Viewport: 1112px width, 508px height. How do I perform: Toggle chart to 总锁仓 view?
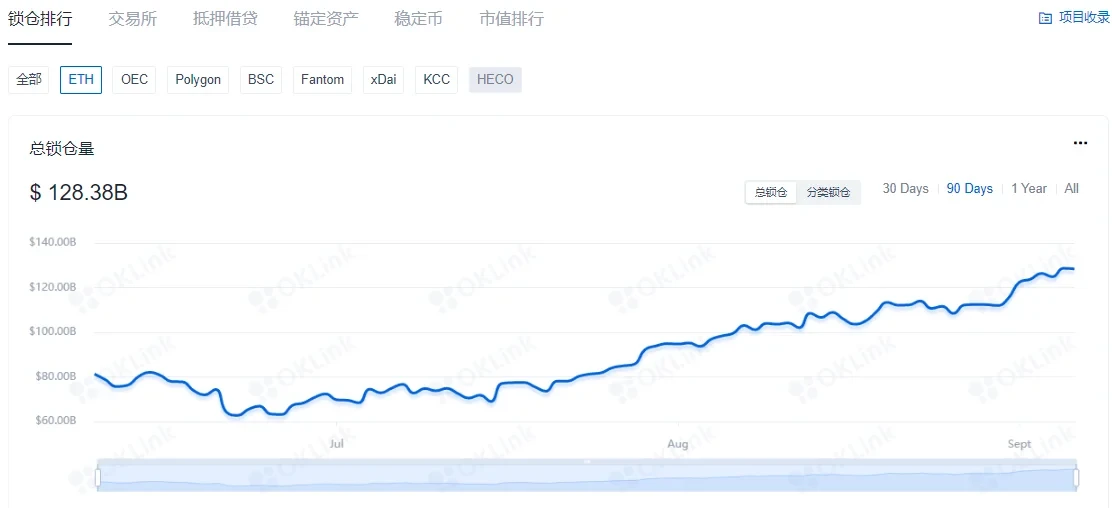771,192
